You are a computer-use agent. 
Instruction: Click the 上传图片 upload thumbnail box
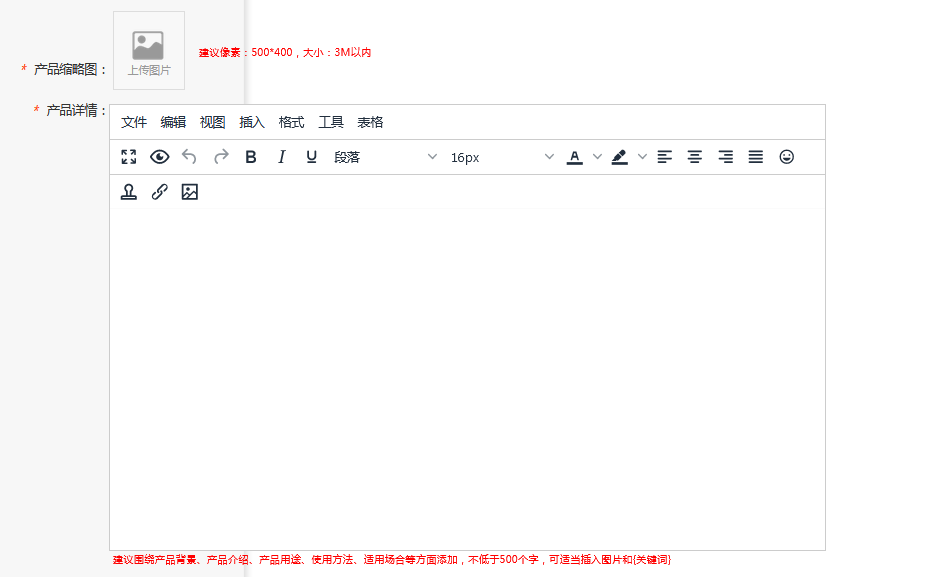tap(149, 50)
